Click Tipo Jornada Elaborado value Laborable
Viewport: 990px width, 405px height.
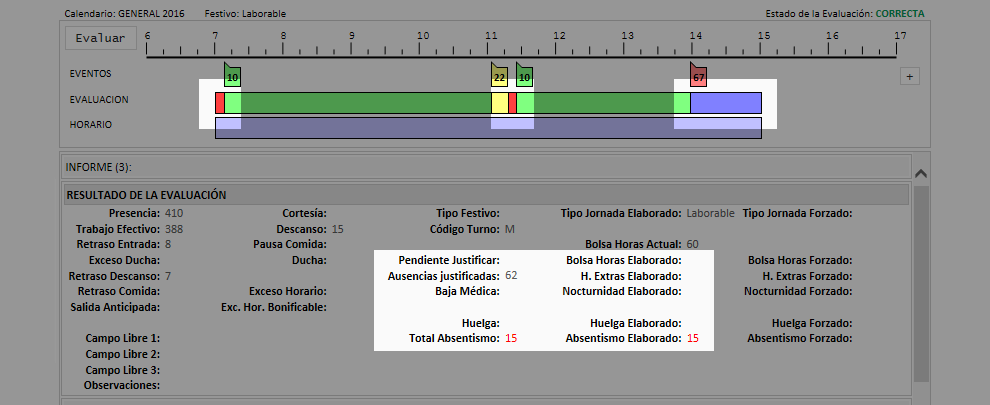[710, 213]
